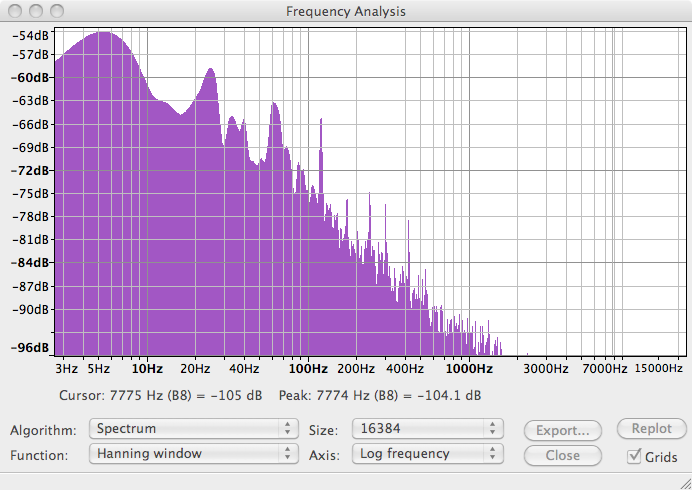Click the red close window button
The height and width of the screenshot is (490, 692).
click(x=13, y=10)
